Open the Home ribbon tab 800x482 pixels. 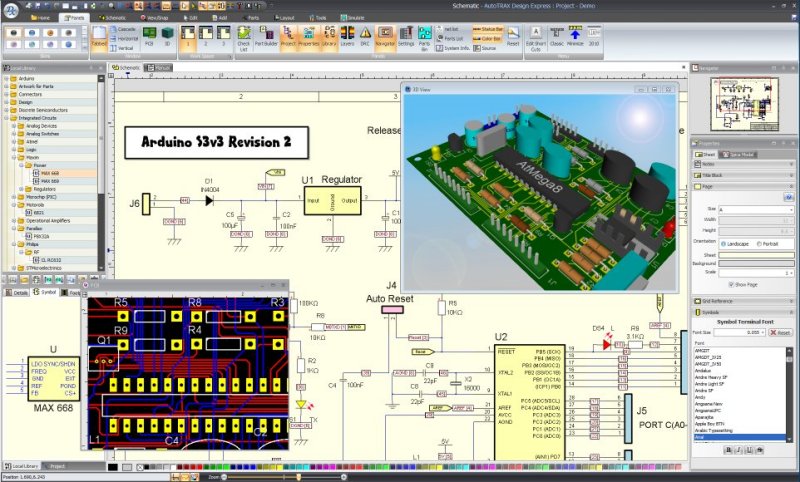pos(40,18)
